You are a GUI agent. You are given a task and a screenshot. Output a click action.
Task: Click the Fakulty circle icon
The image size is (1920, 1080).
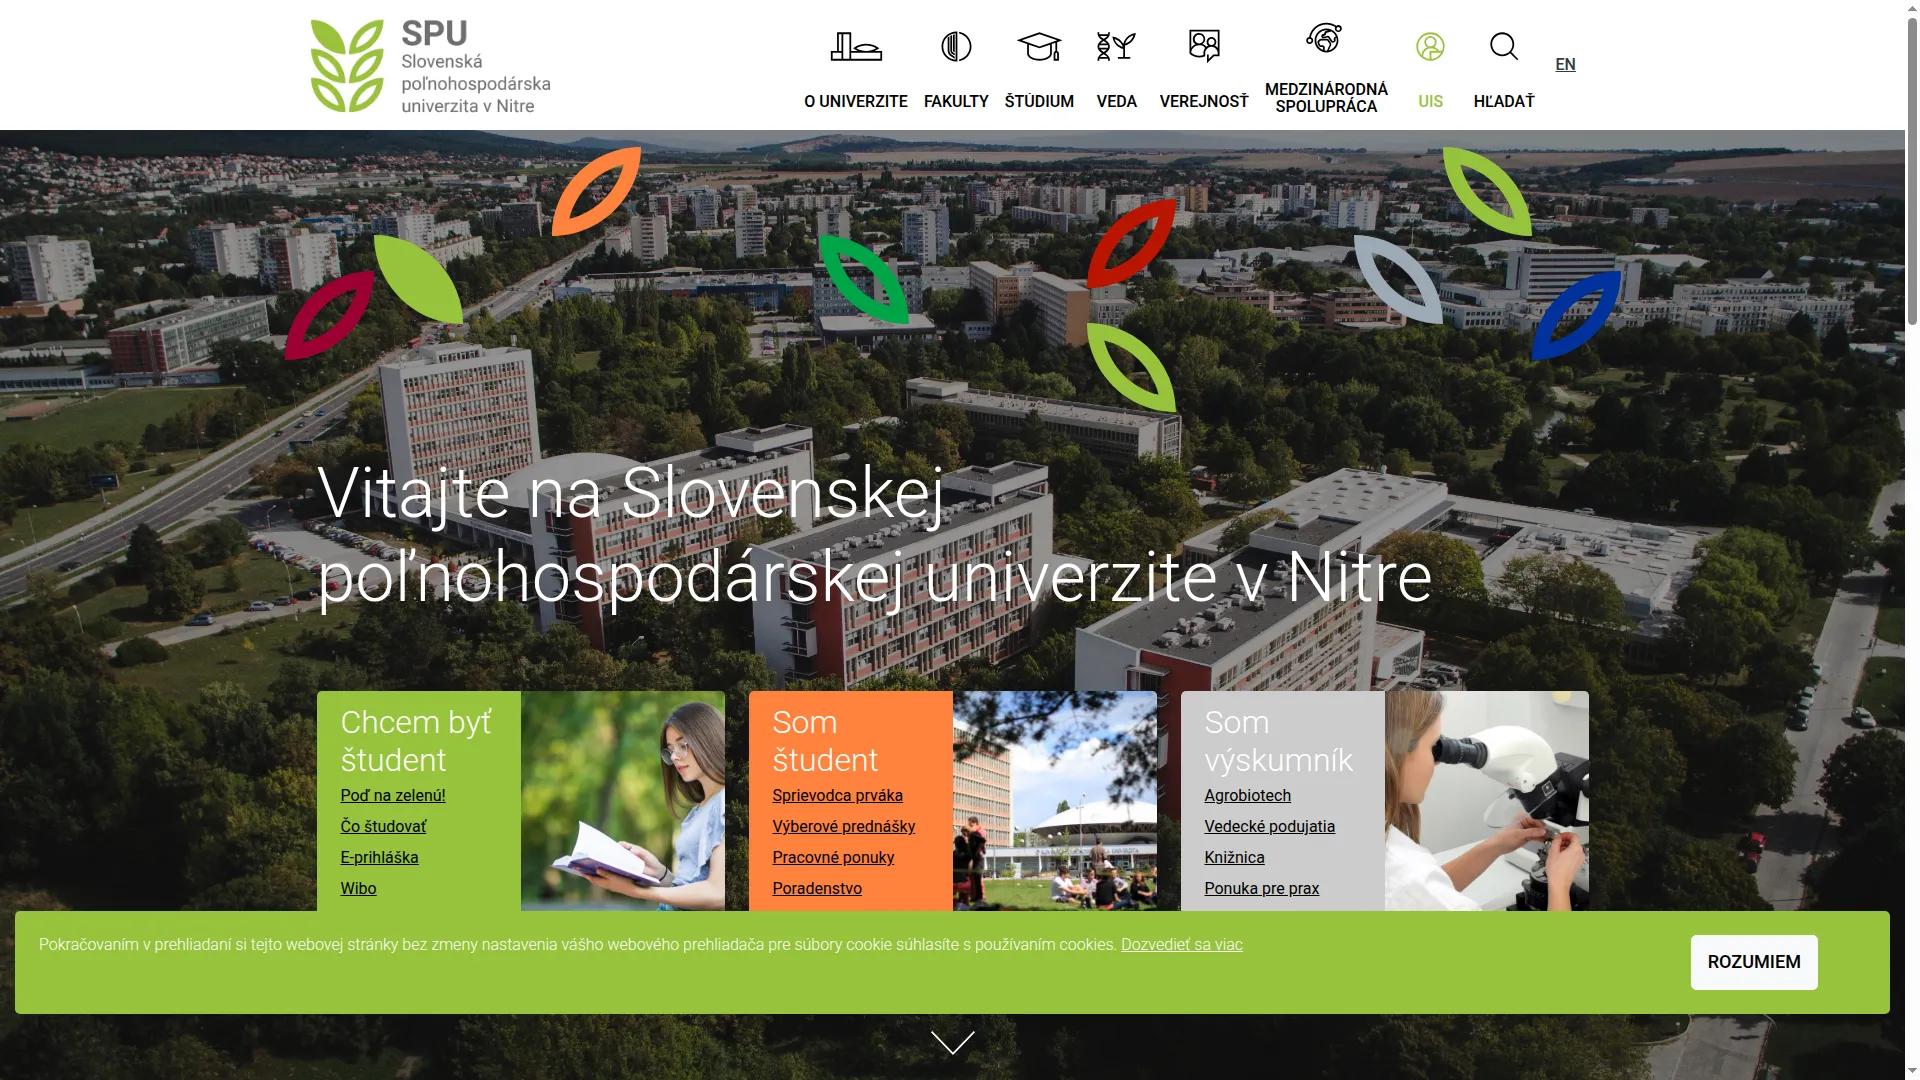click(x=956, y=46)
